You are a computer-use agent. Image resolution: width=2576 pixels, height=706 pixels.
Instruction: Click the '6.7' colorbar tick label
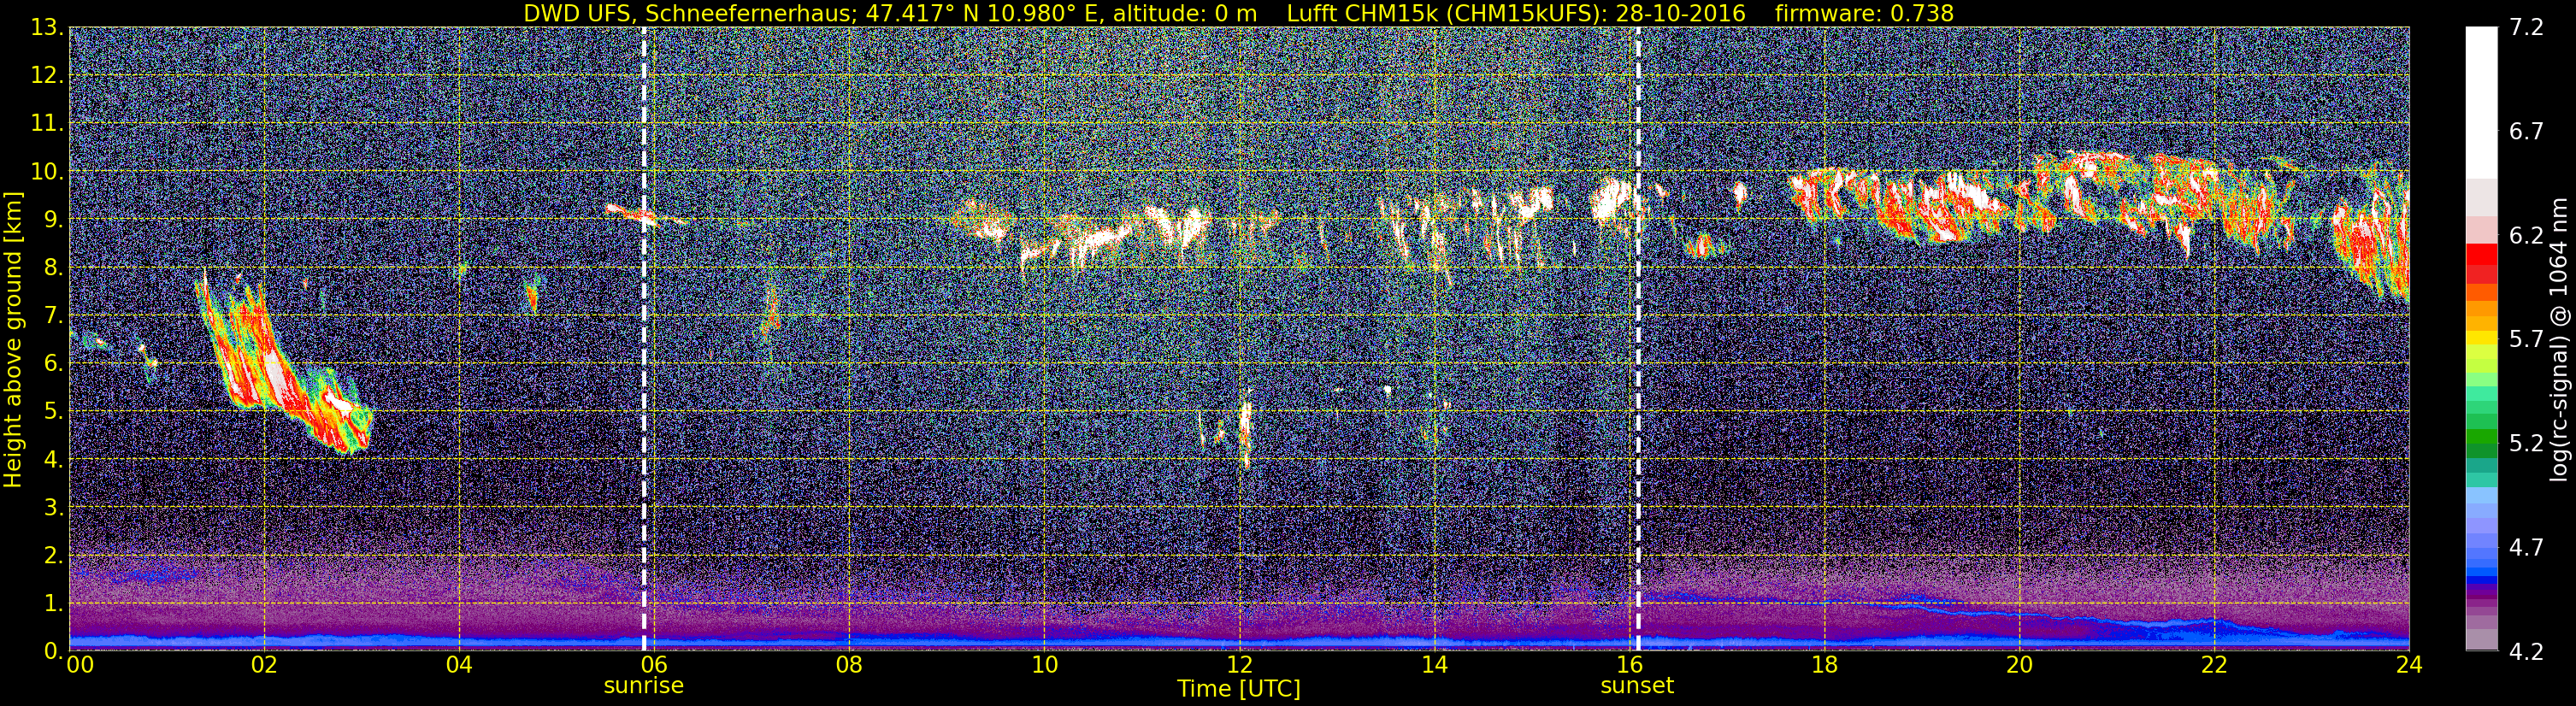pos(2526,132)
